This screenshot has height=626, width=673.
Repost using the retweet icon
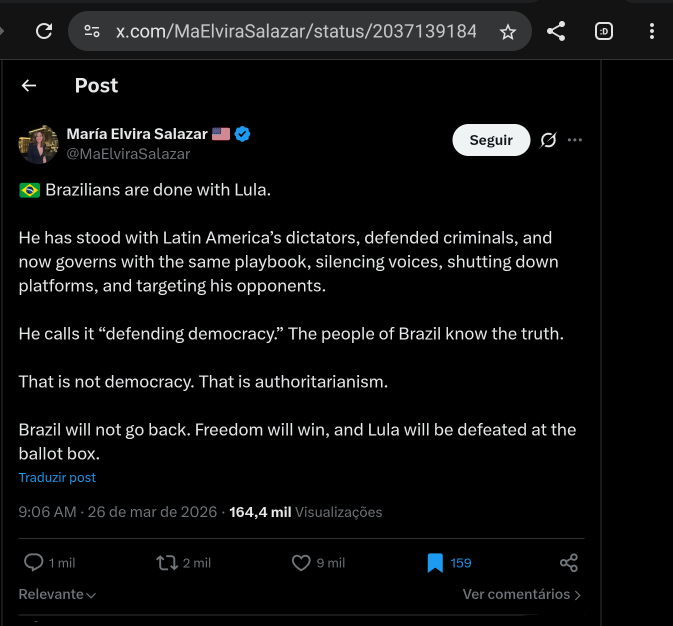(167, 563)
